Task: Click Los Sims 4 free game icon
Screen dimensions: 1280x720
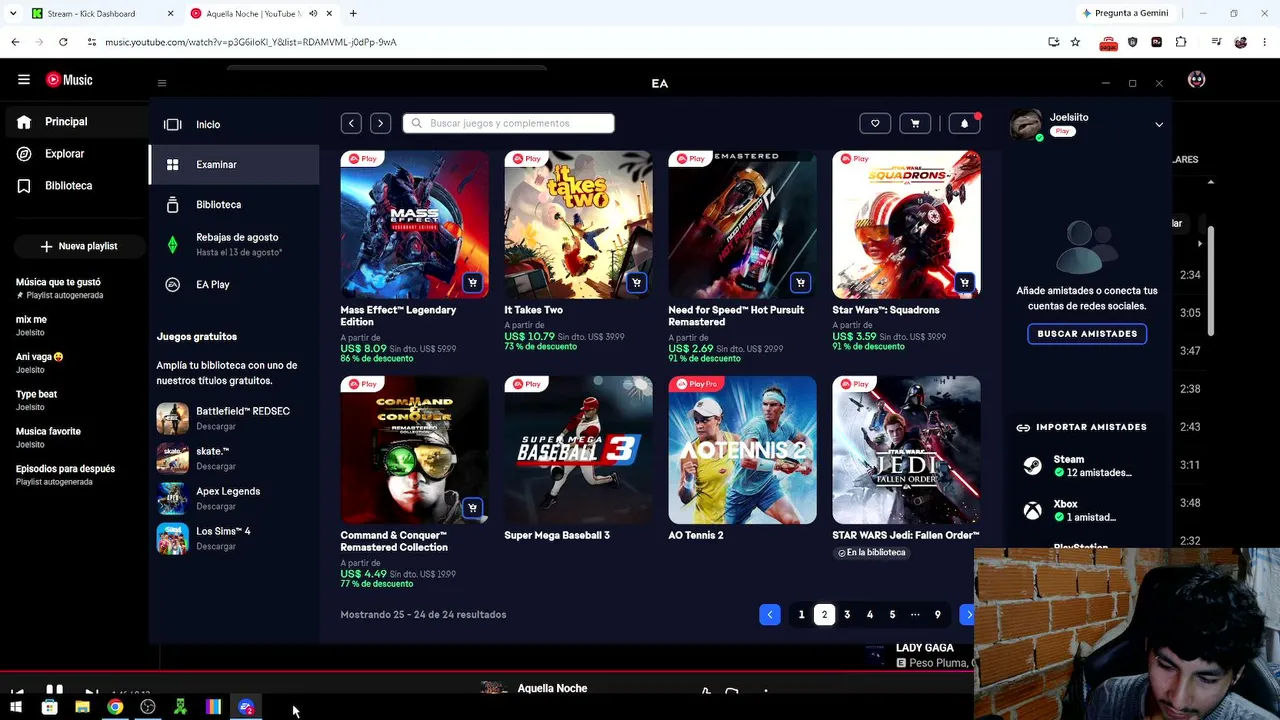Action: click(x=172, y=538)
